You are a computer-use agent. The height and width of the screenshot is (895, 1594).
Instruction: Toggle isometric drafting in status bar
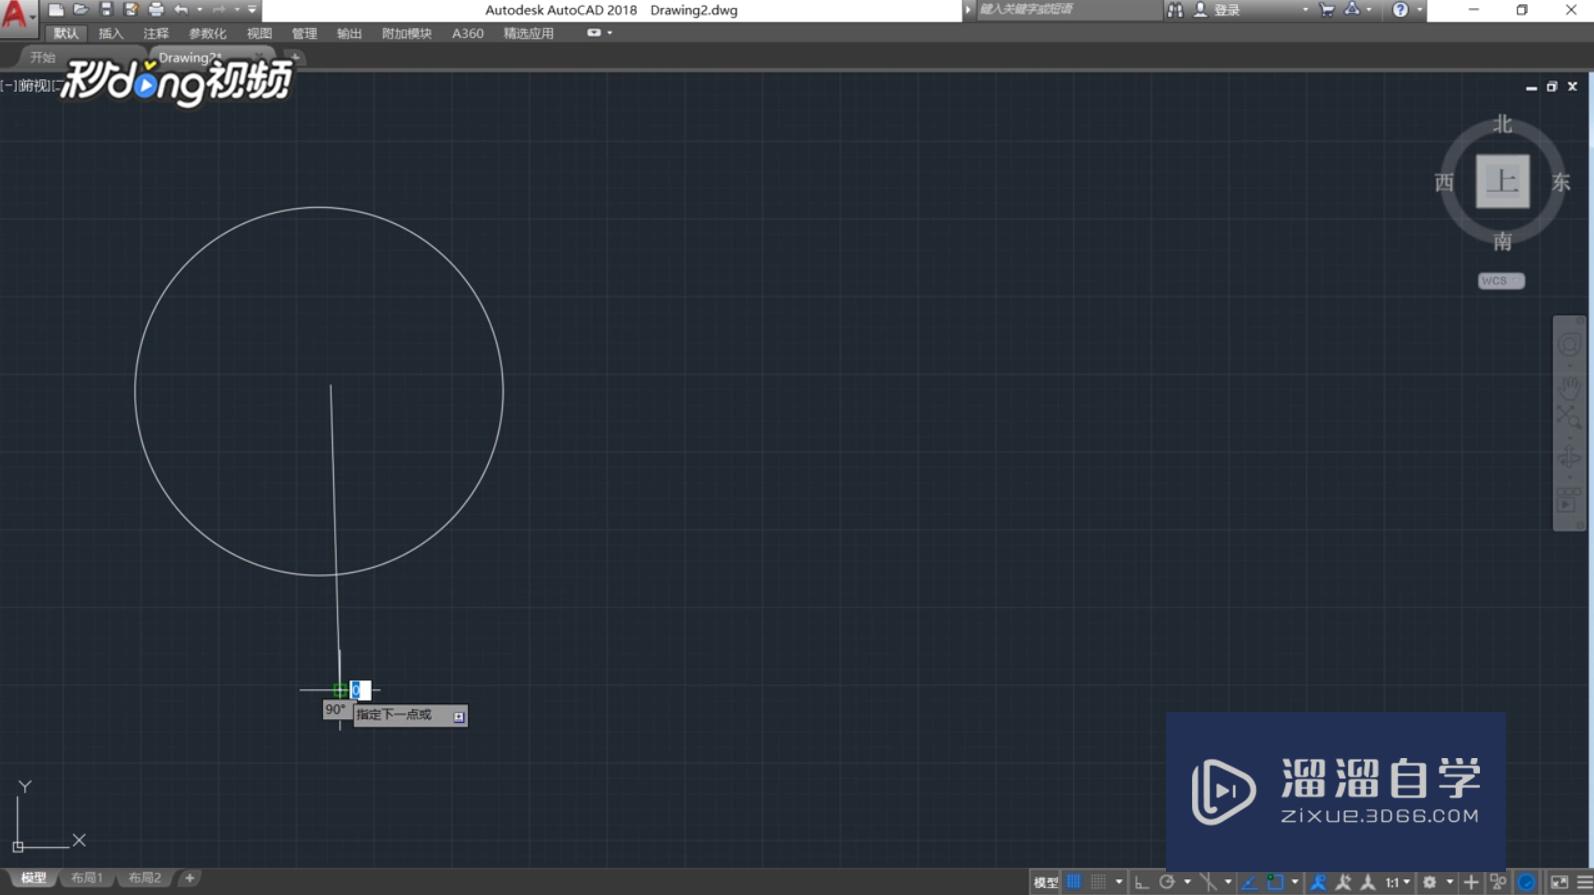(1209, 882)
